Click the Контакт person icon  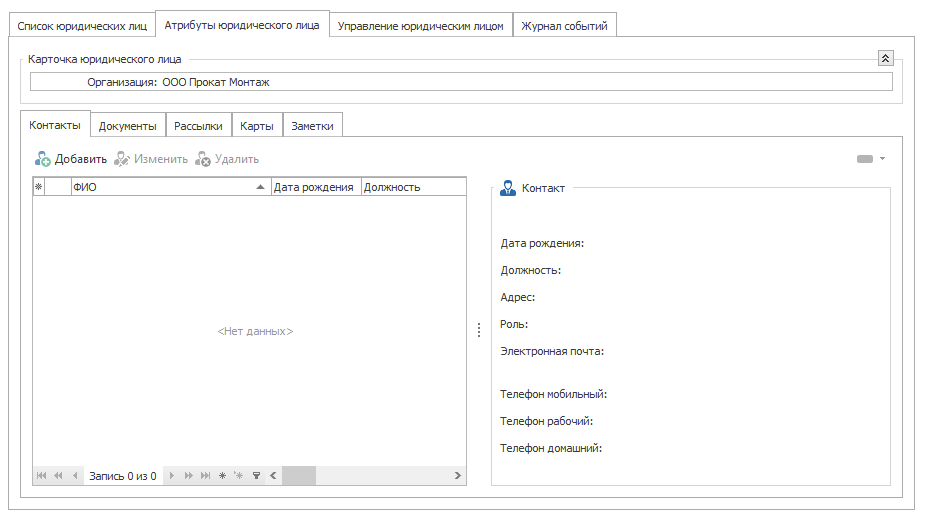click(508, 188)
